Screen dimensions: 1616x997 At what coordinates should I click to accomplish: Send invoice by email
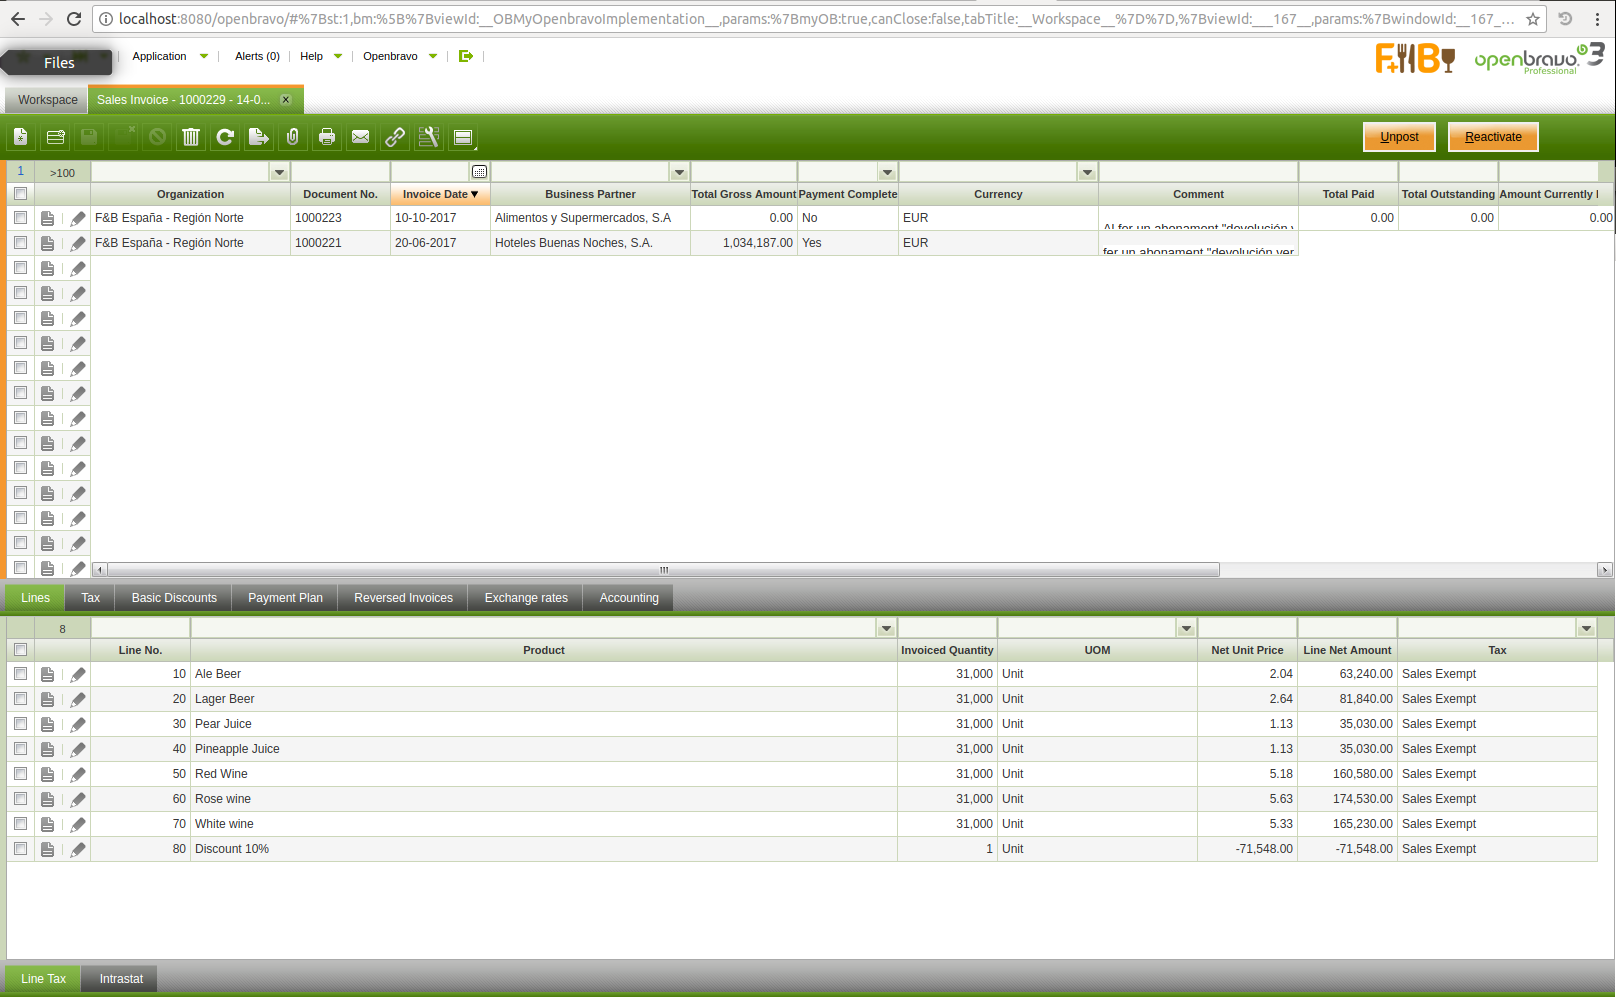(x=361, y=137)
